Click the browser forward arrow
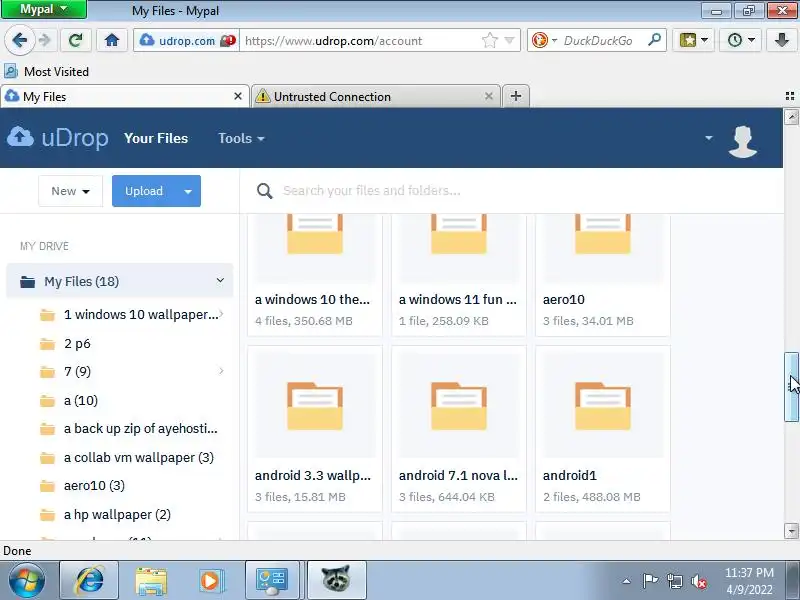Image resolution: width=800 pixels, height=600 pixels. [x=45, y=40]
